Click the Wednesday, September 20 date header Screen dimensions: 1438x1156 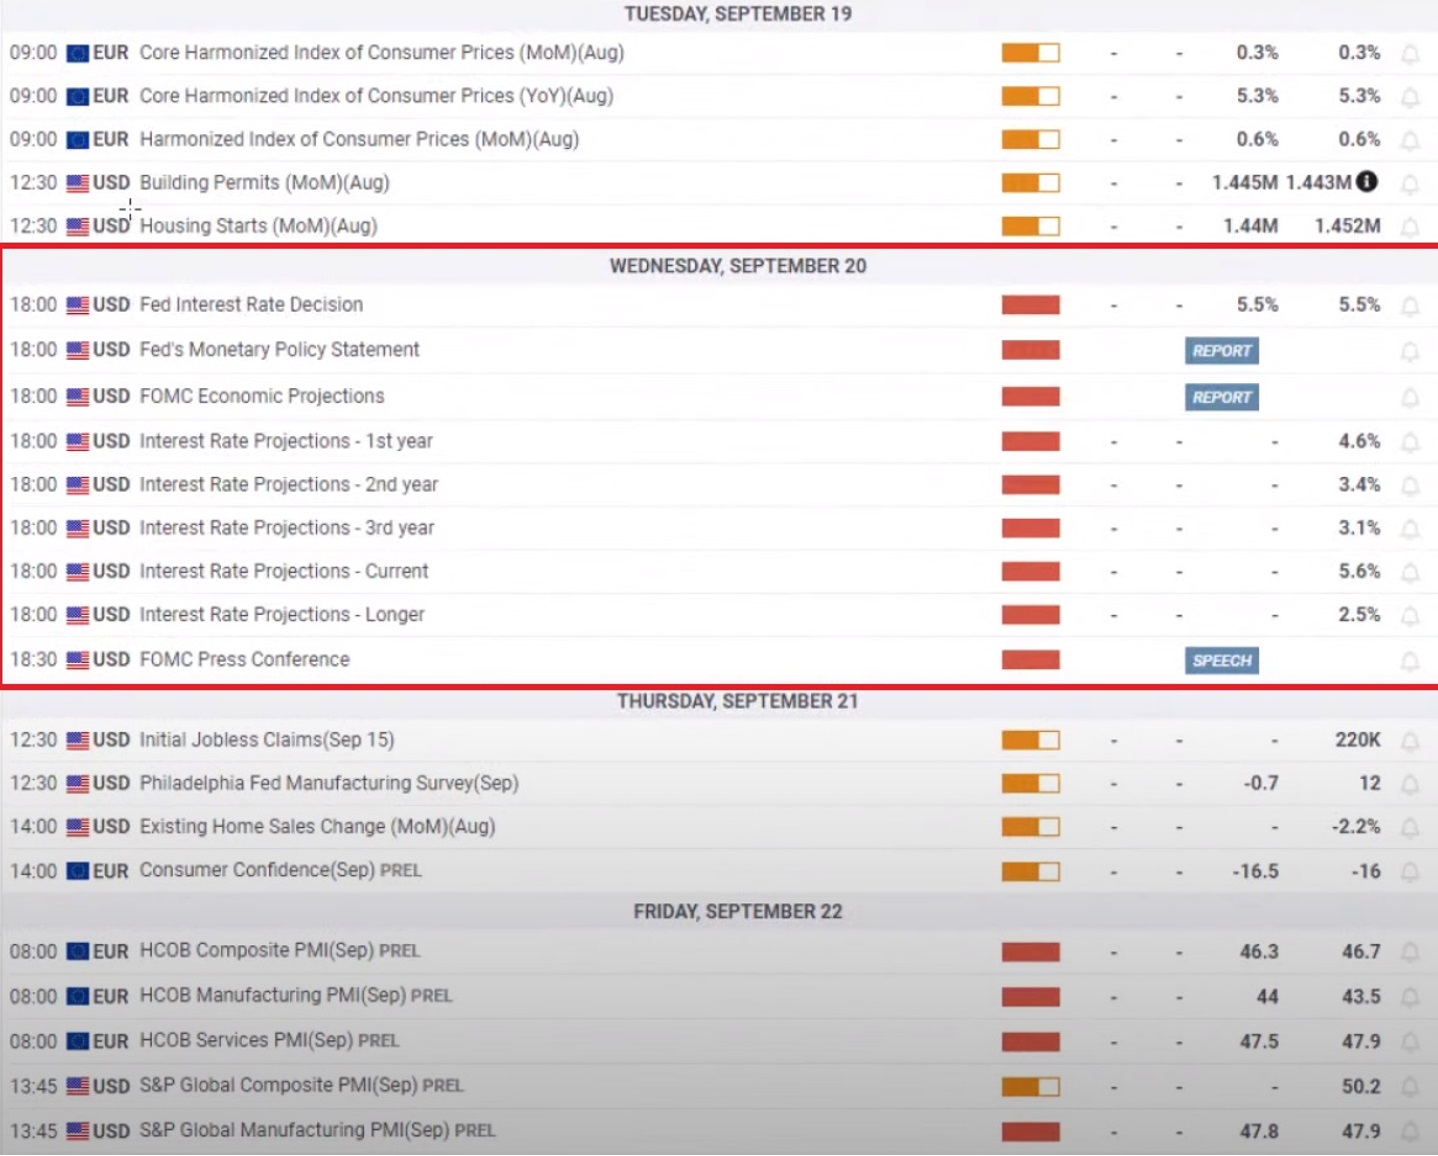(x=738, y=266)
